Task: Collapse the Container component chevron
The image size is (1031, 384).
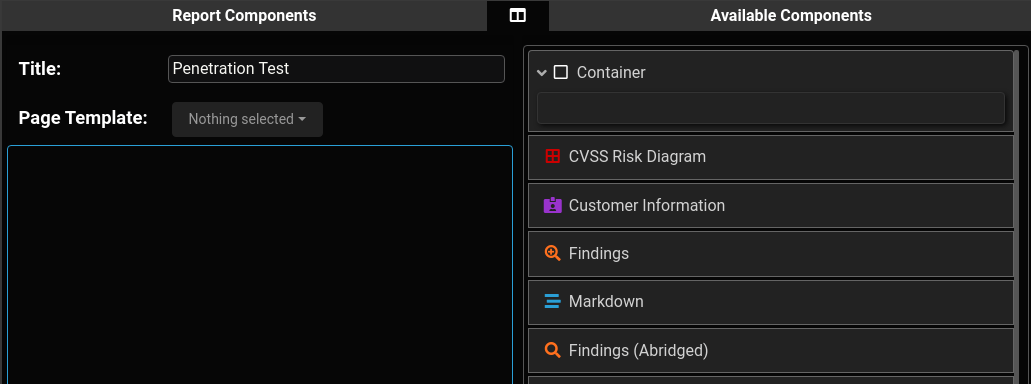Action: click(x=542, y=72)
